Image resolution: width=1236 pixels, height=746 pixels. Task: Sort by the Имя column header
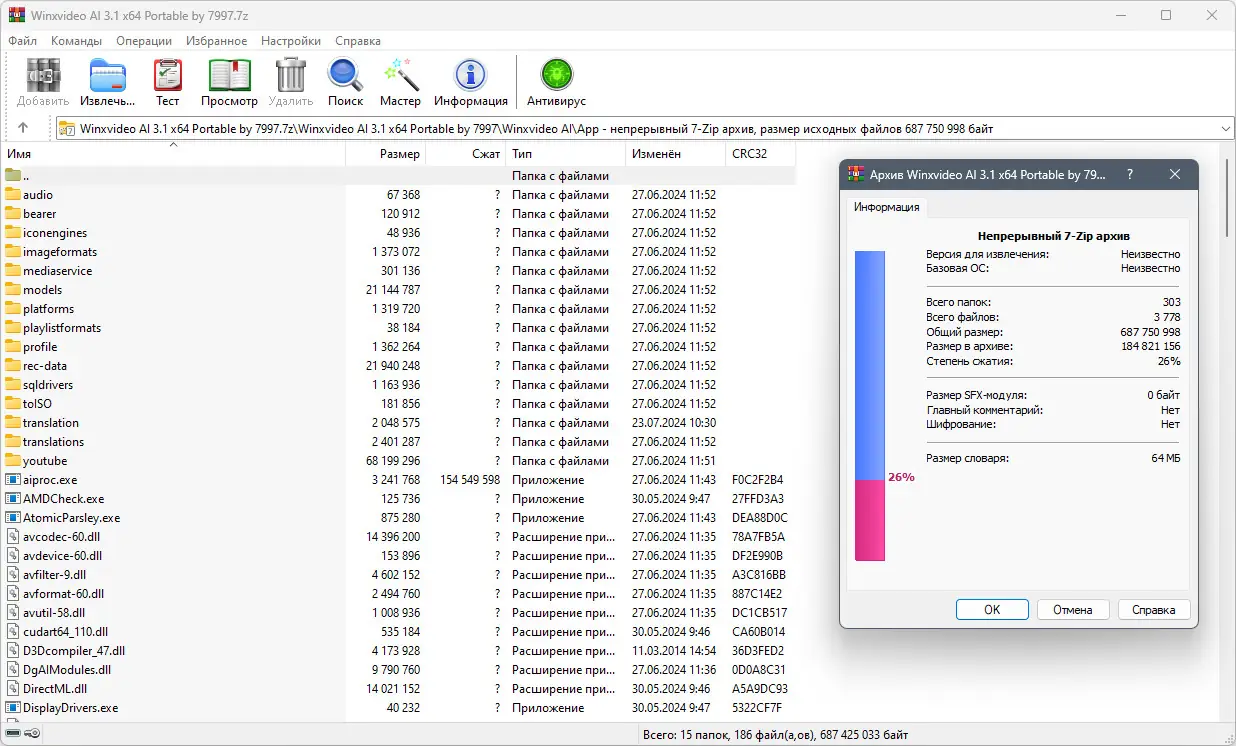point(173,154)
